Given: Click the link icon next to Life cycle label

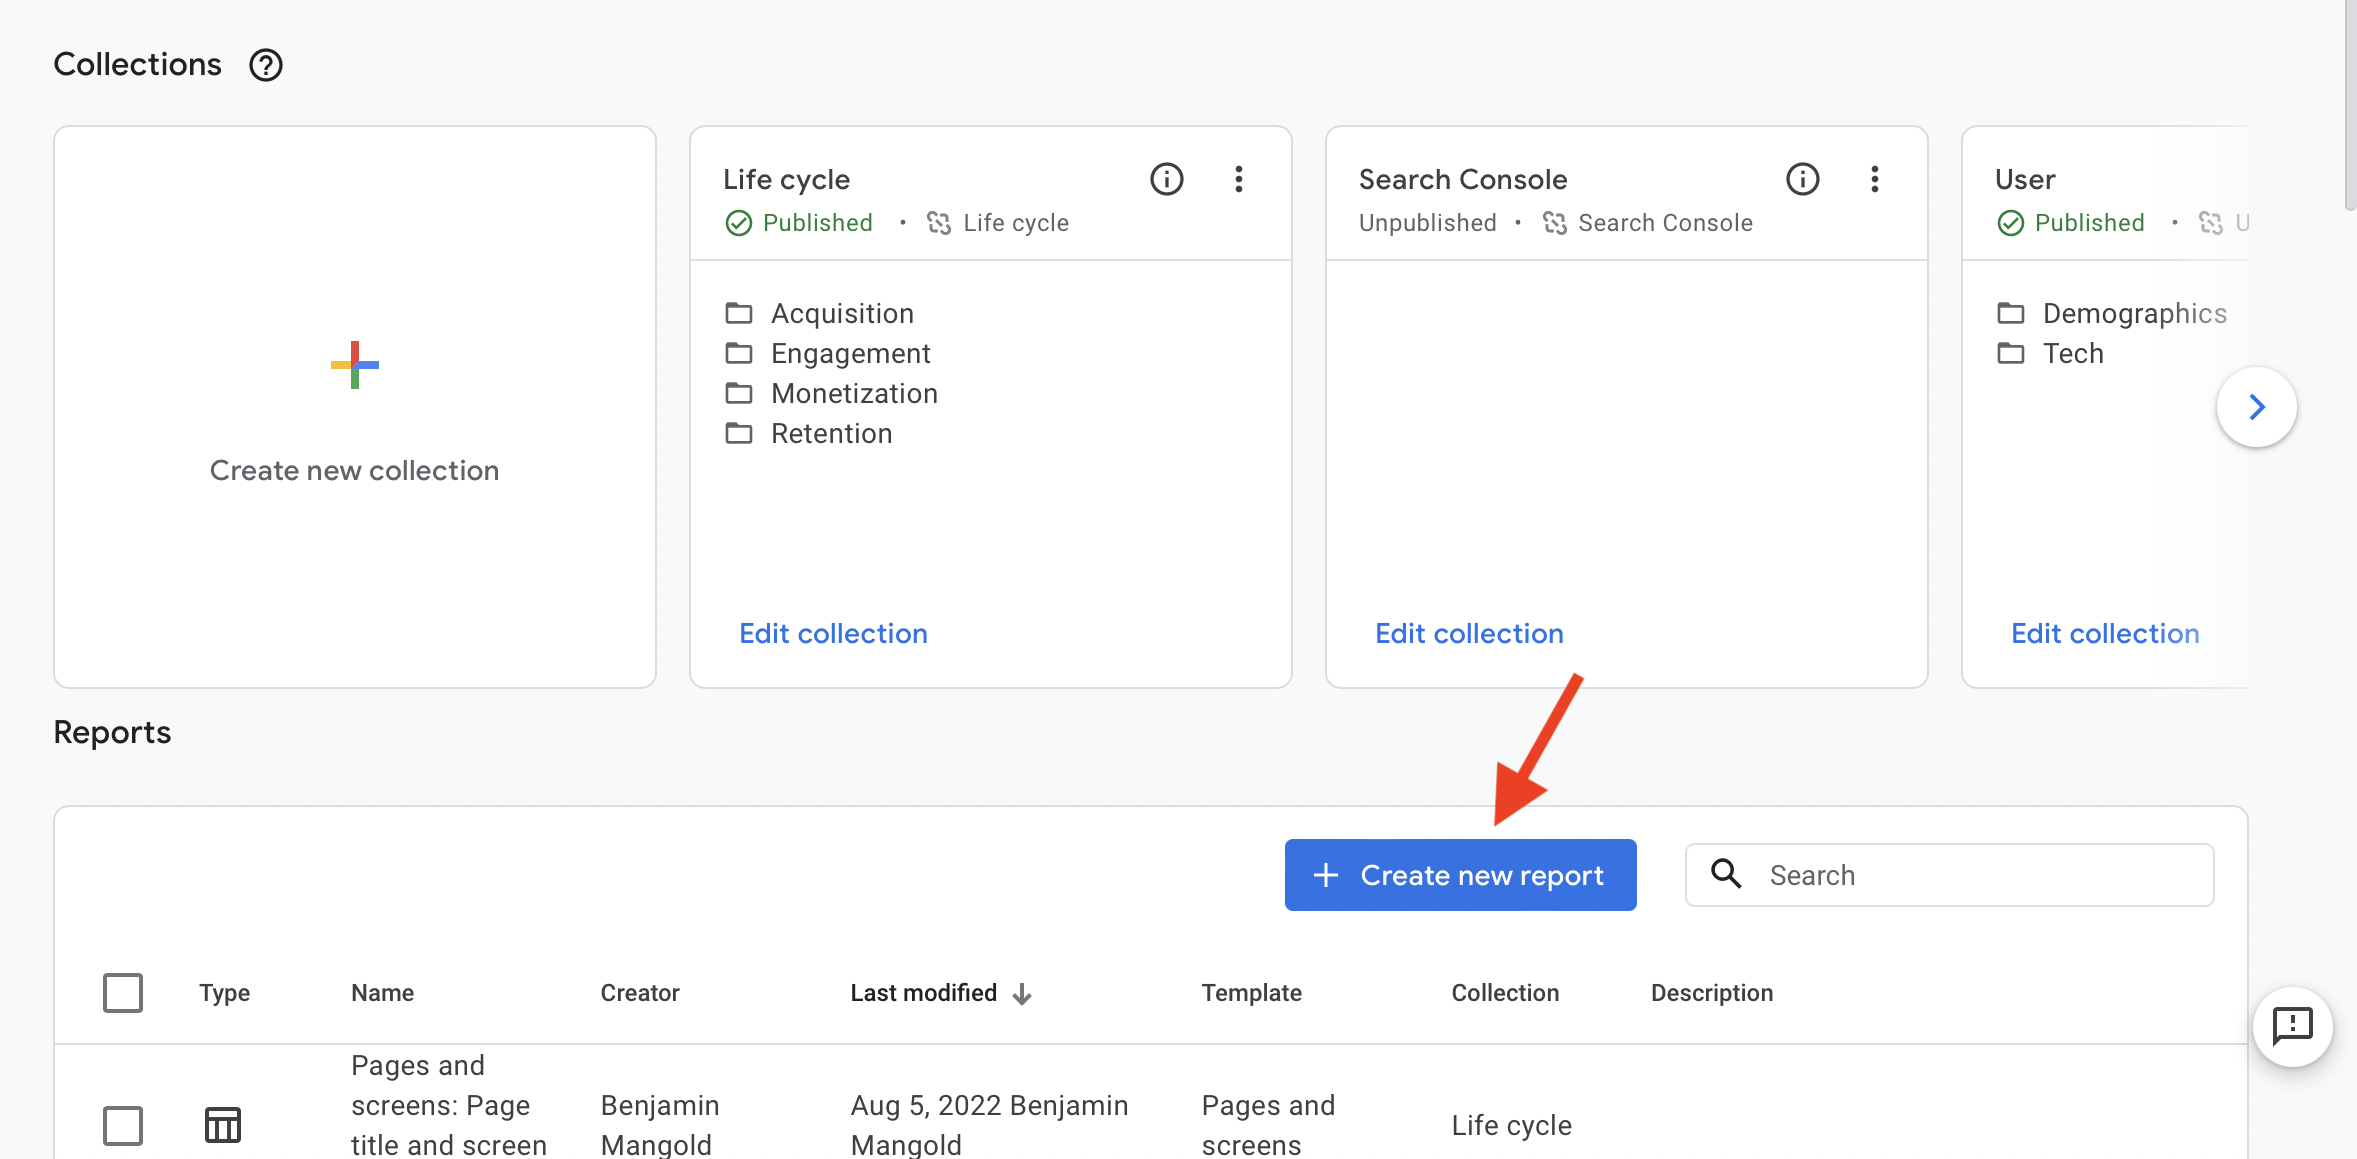Looking at the screenshot, I should pyautogui.click(x=939, y=223).
